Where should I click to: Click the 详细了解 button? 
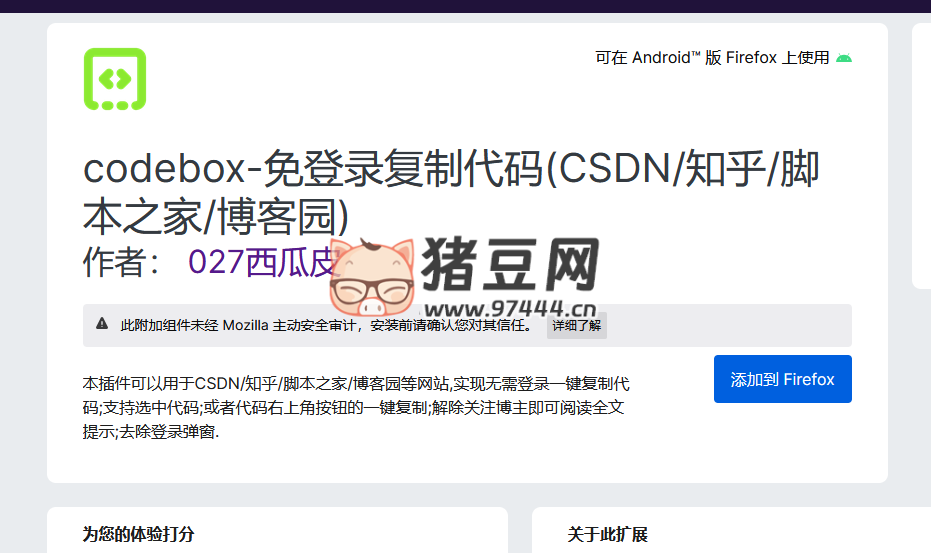(x=577, y=326)
